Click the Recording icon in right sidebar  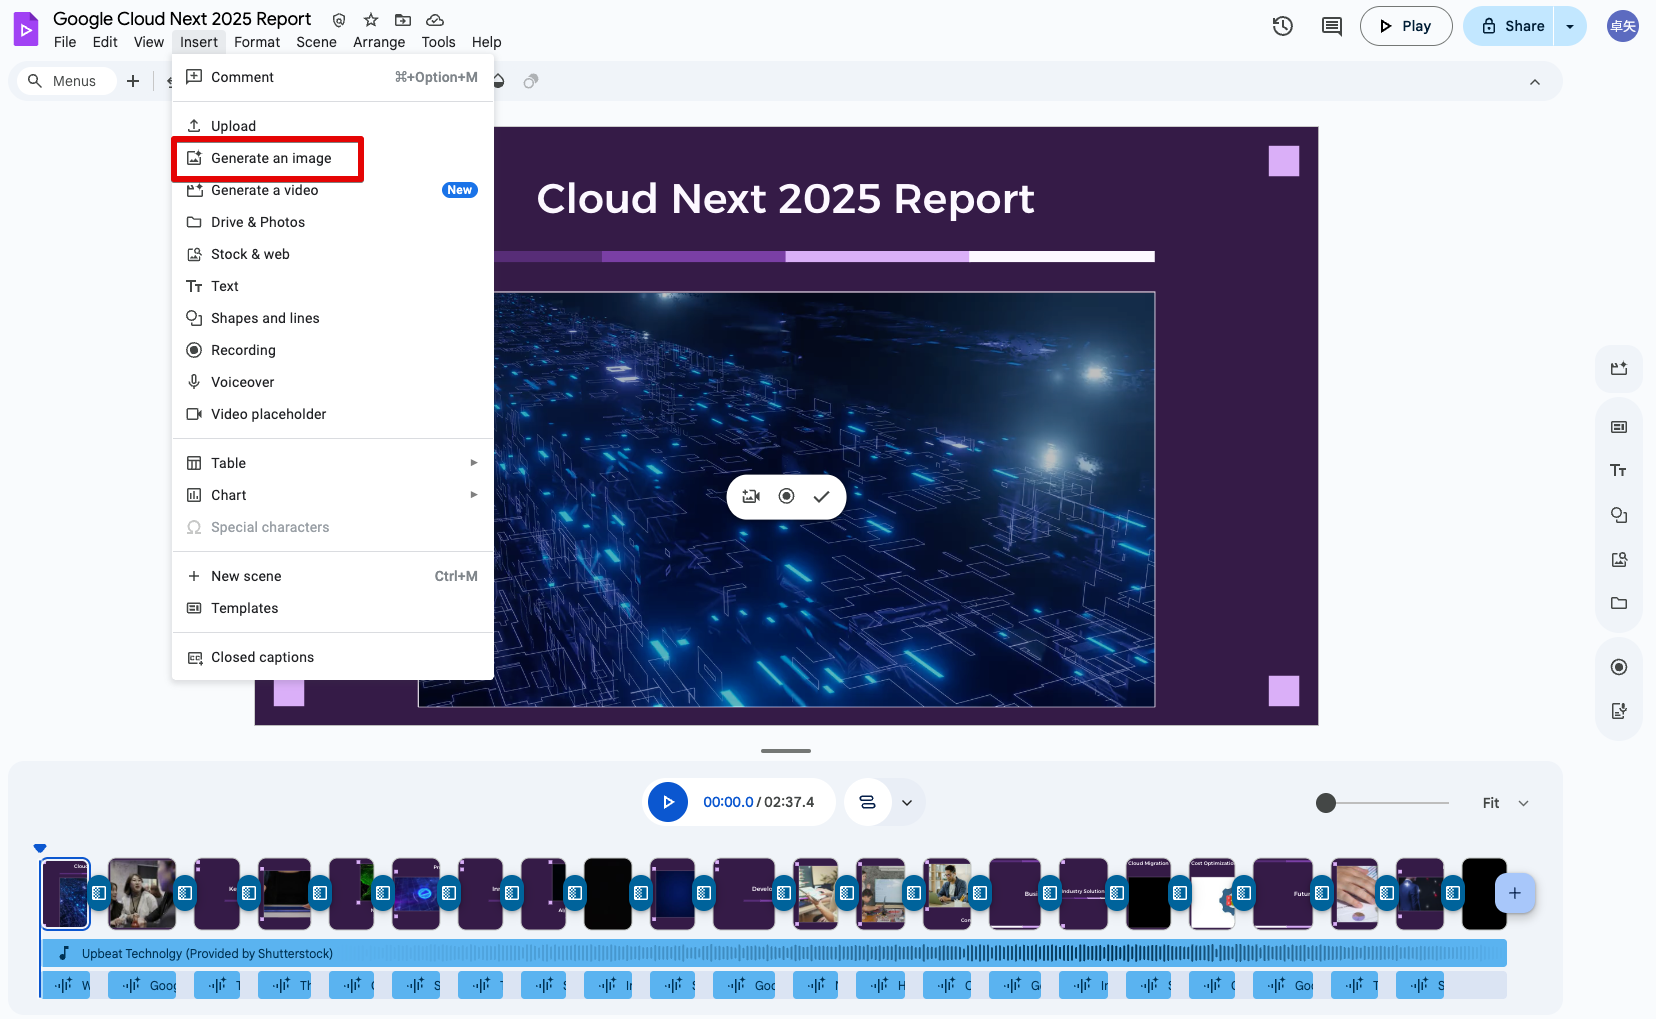pyautogui.click(x=1618, y=667)
